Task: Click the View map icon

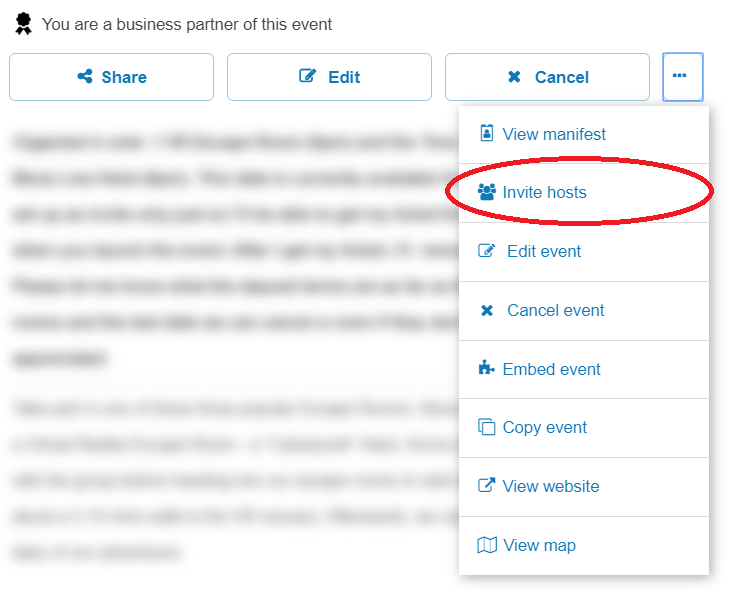Action: click(x=487, y=545)
